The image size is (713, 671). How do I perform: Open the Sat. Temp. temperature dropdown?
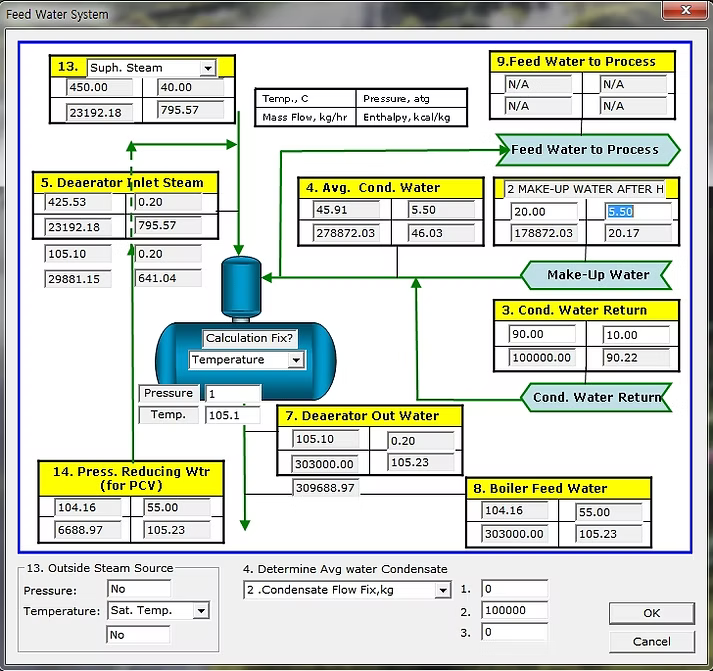coord(201,610)
